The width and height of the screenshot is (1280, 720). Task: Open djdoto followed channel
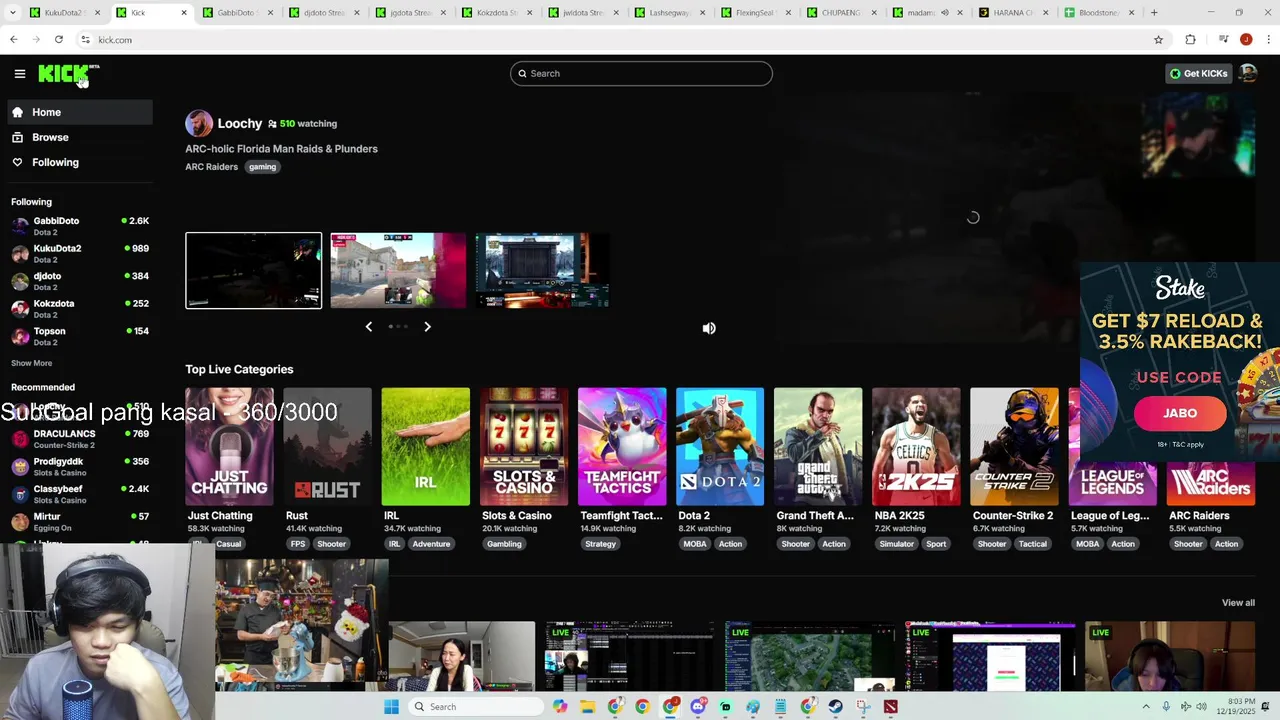[x=80, y=281]
